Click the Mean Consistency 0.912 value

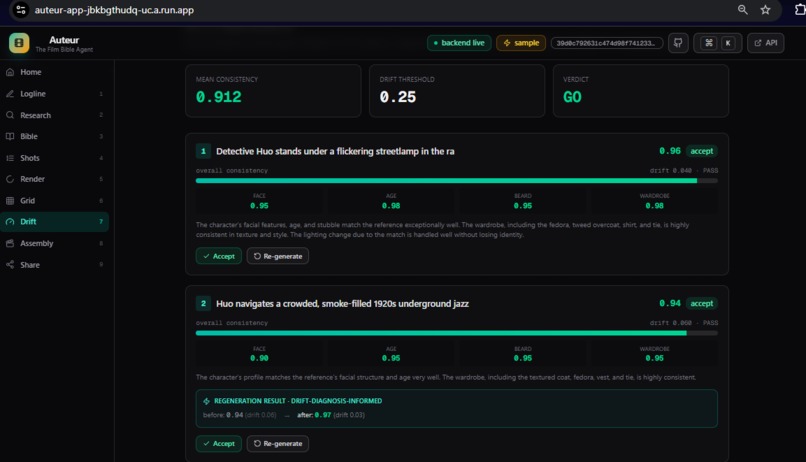tap(218, 97)
